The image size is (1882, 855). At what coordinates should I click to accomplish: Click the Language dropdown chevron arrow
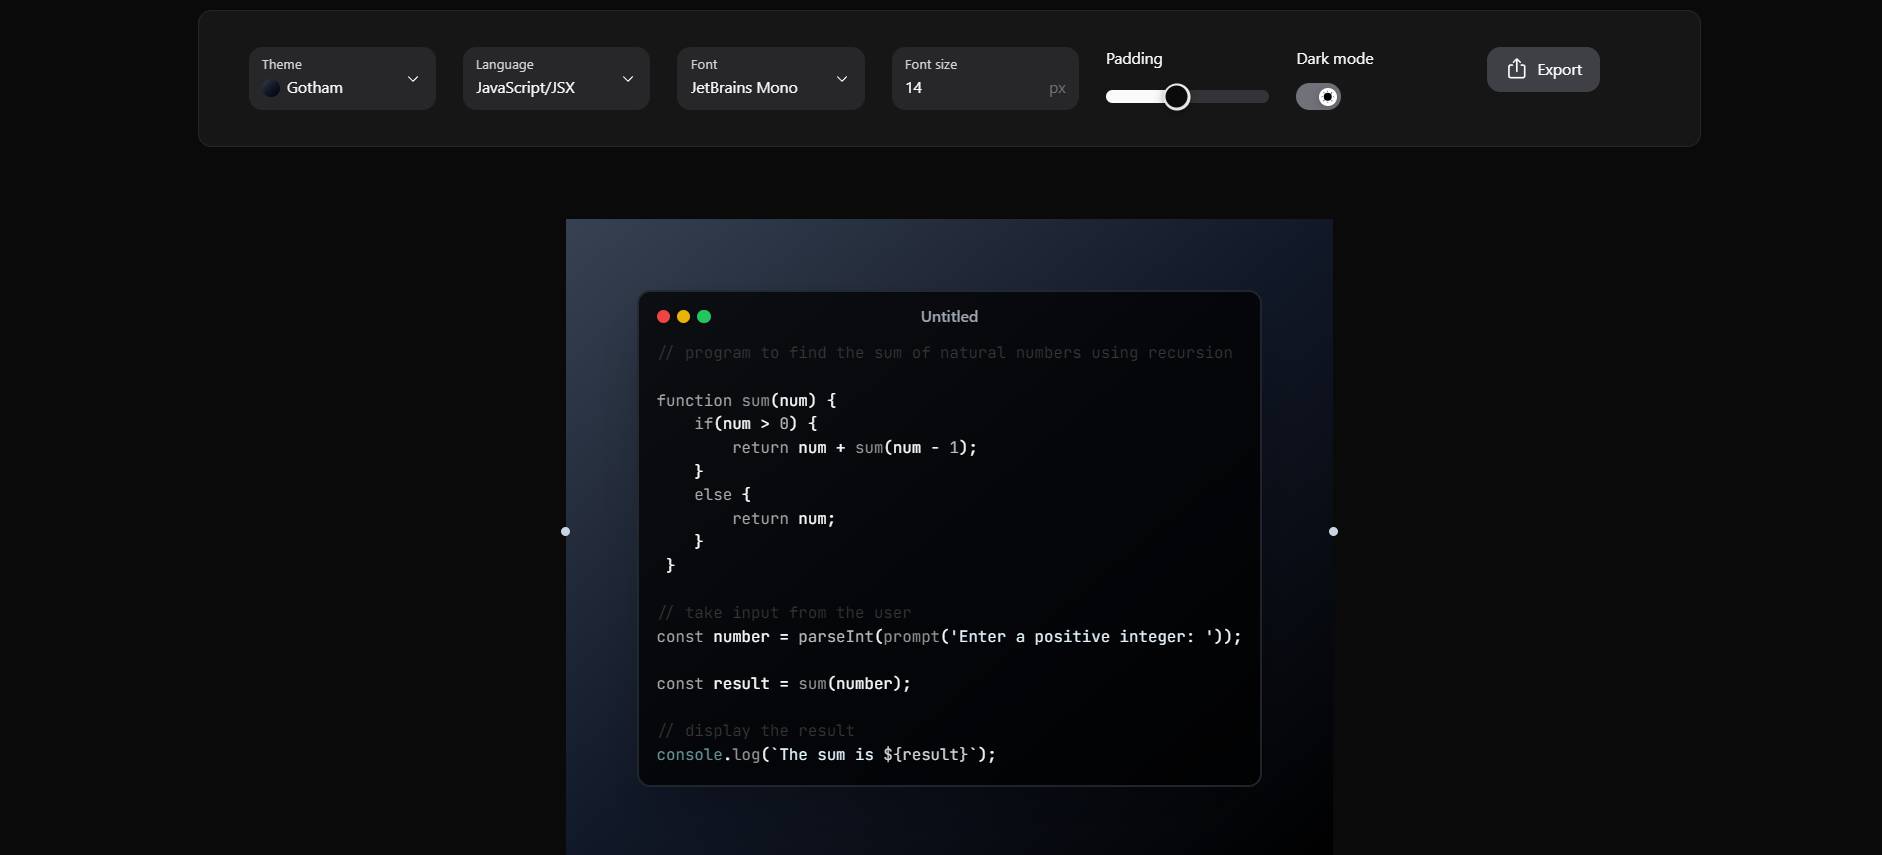pyautogui.click(x=628, y=79)
